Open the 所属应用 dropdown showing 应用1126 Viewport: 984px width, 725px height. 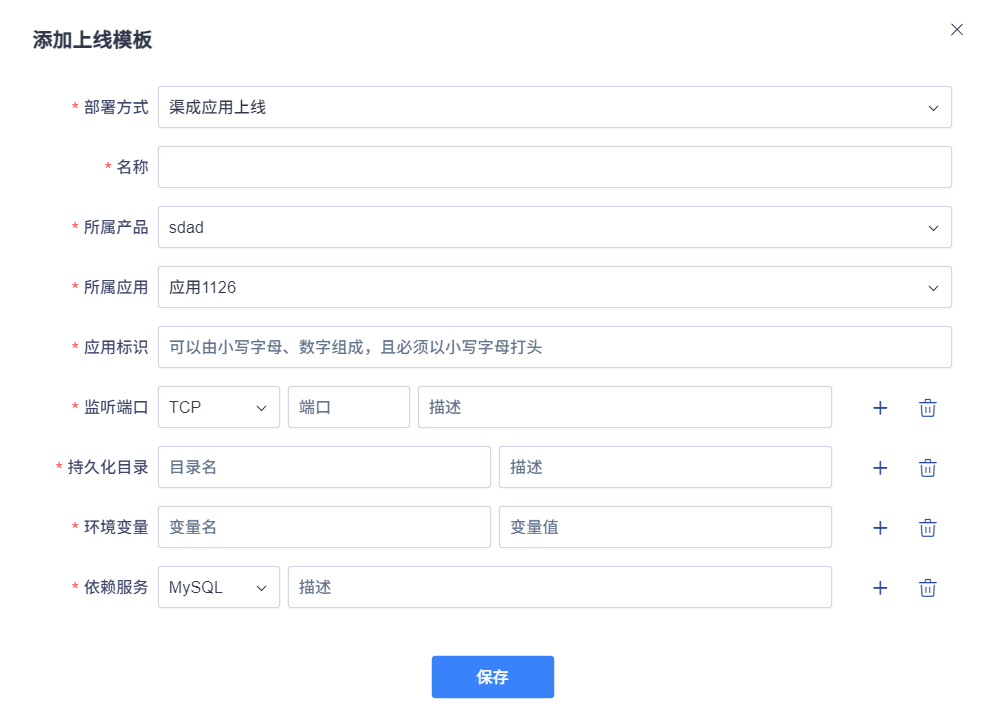pyautogui.click(x=554, y=287)
